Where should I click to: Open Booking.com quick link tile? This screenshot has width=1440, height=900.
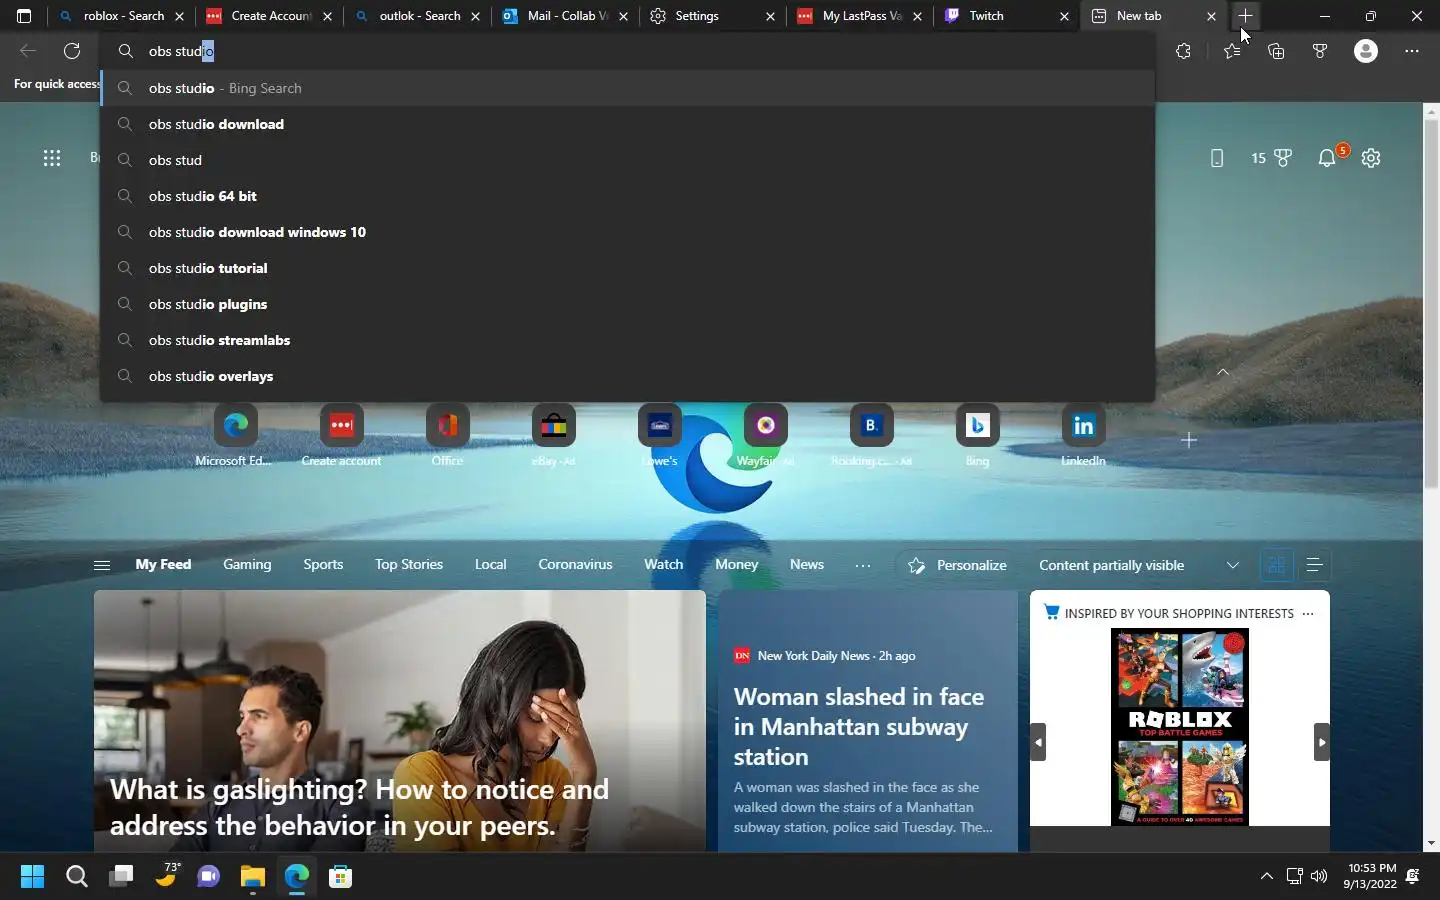pos(871,435)
